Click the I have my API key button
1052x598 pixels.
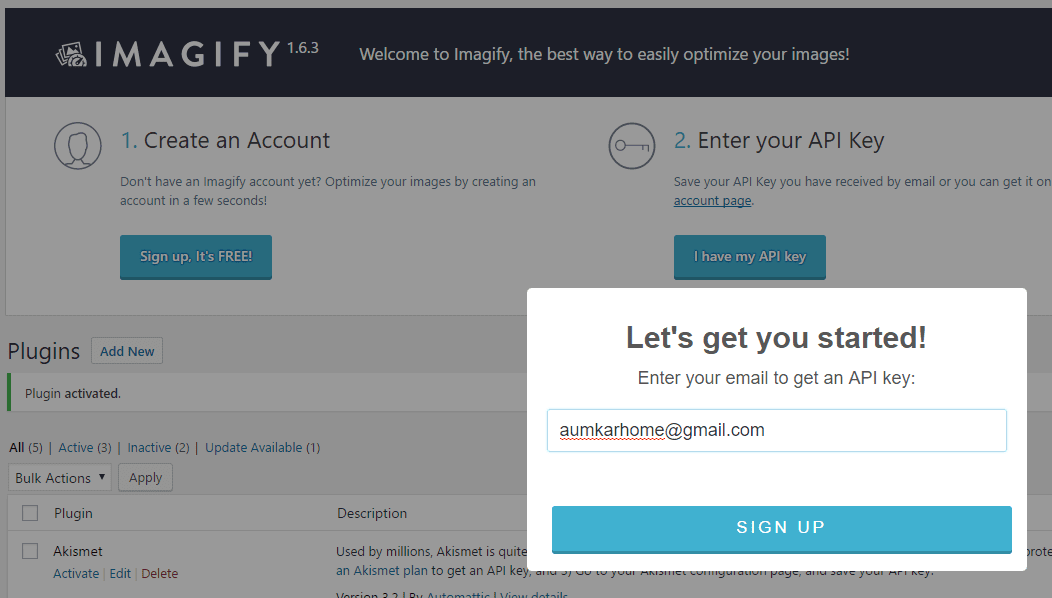pyautogui.click(x=749, y=257)
